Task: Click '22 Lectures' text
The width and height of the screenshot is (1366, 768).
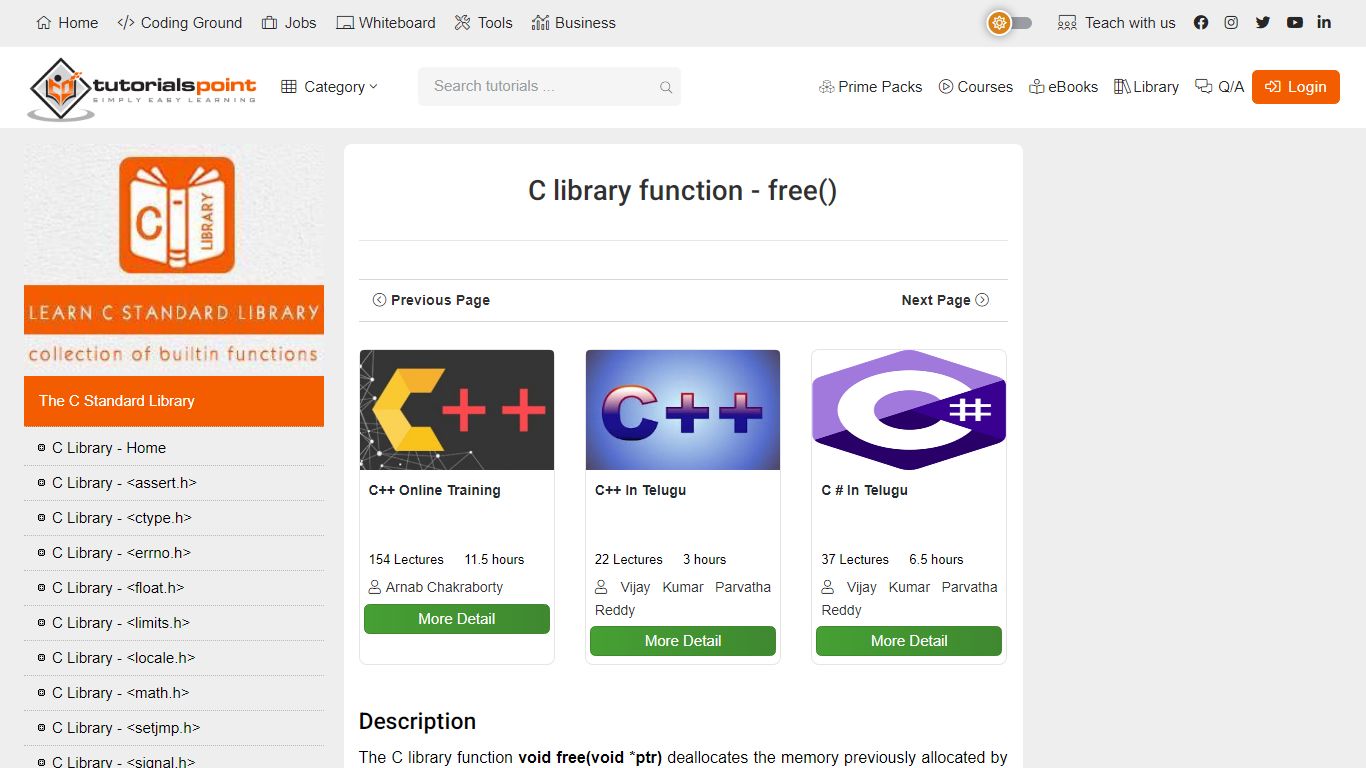Action: click(629, 559)
